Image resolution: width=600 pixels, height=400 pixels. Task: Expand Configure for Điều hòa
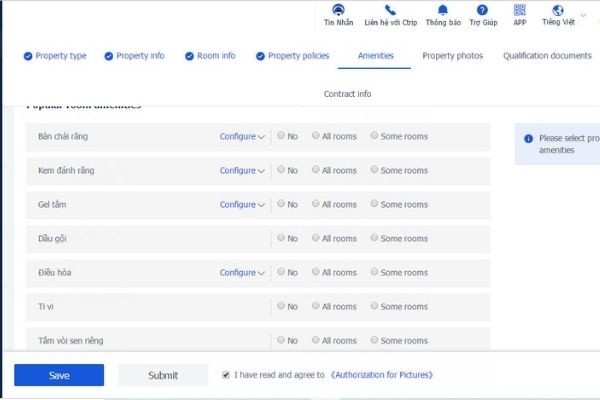[242, 273]
